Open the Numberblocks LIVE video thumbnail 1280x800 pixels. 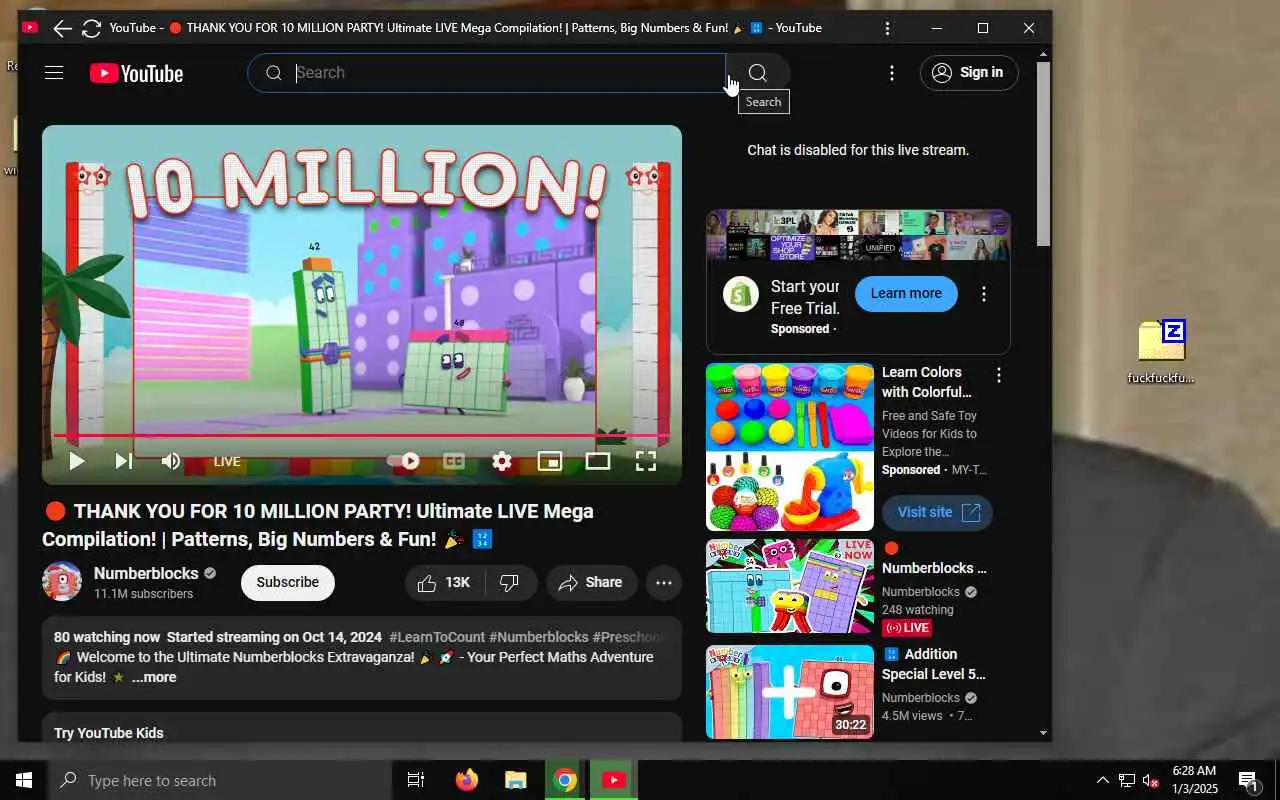tap(790, 586)
